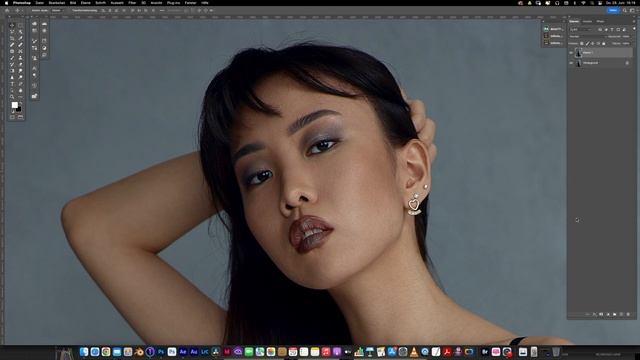Switch to the Kanäle tab

587,21
